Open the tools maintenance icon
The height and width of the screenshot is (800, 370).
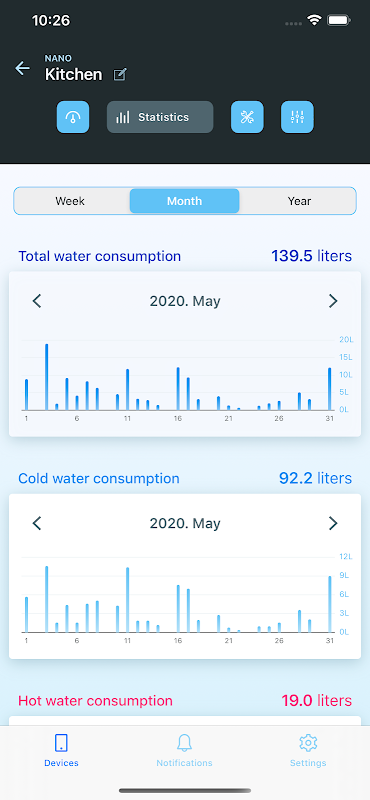(248, 117)
